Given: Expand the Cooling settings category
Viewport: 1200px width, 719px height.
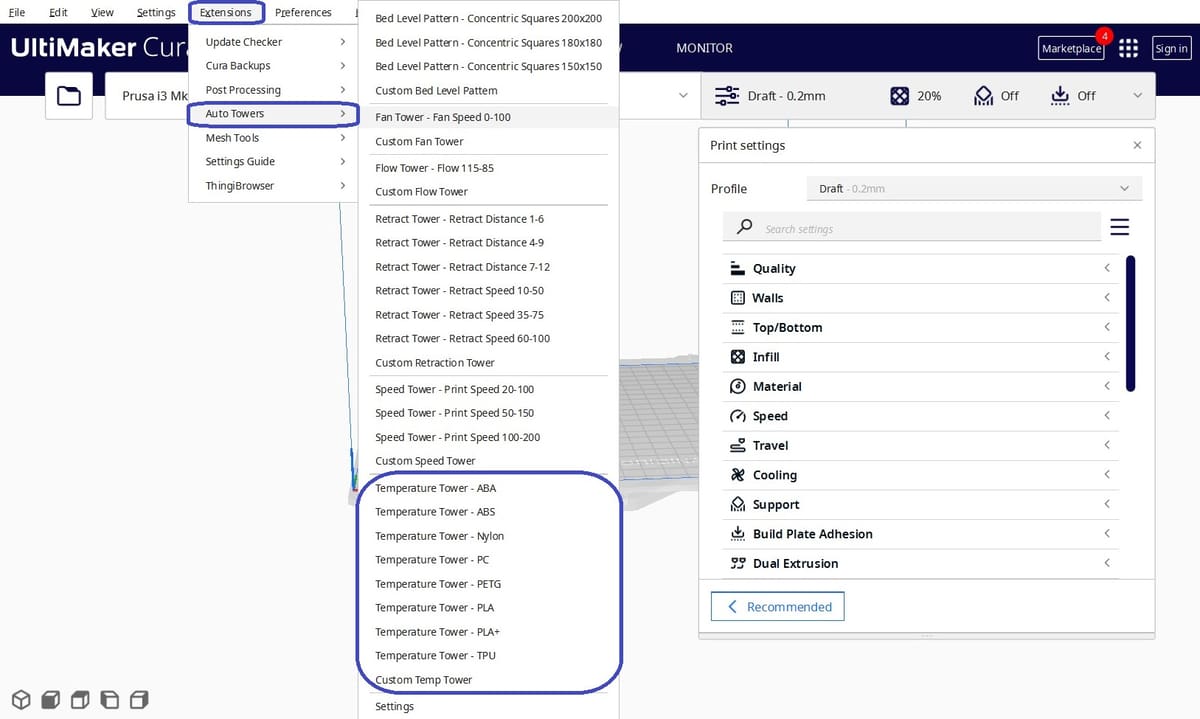Looking at the screenshot, I should (x=920, y=475).
